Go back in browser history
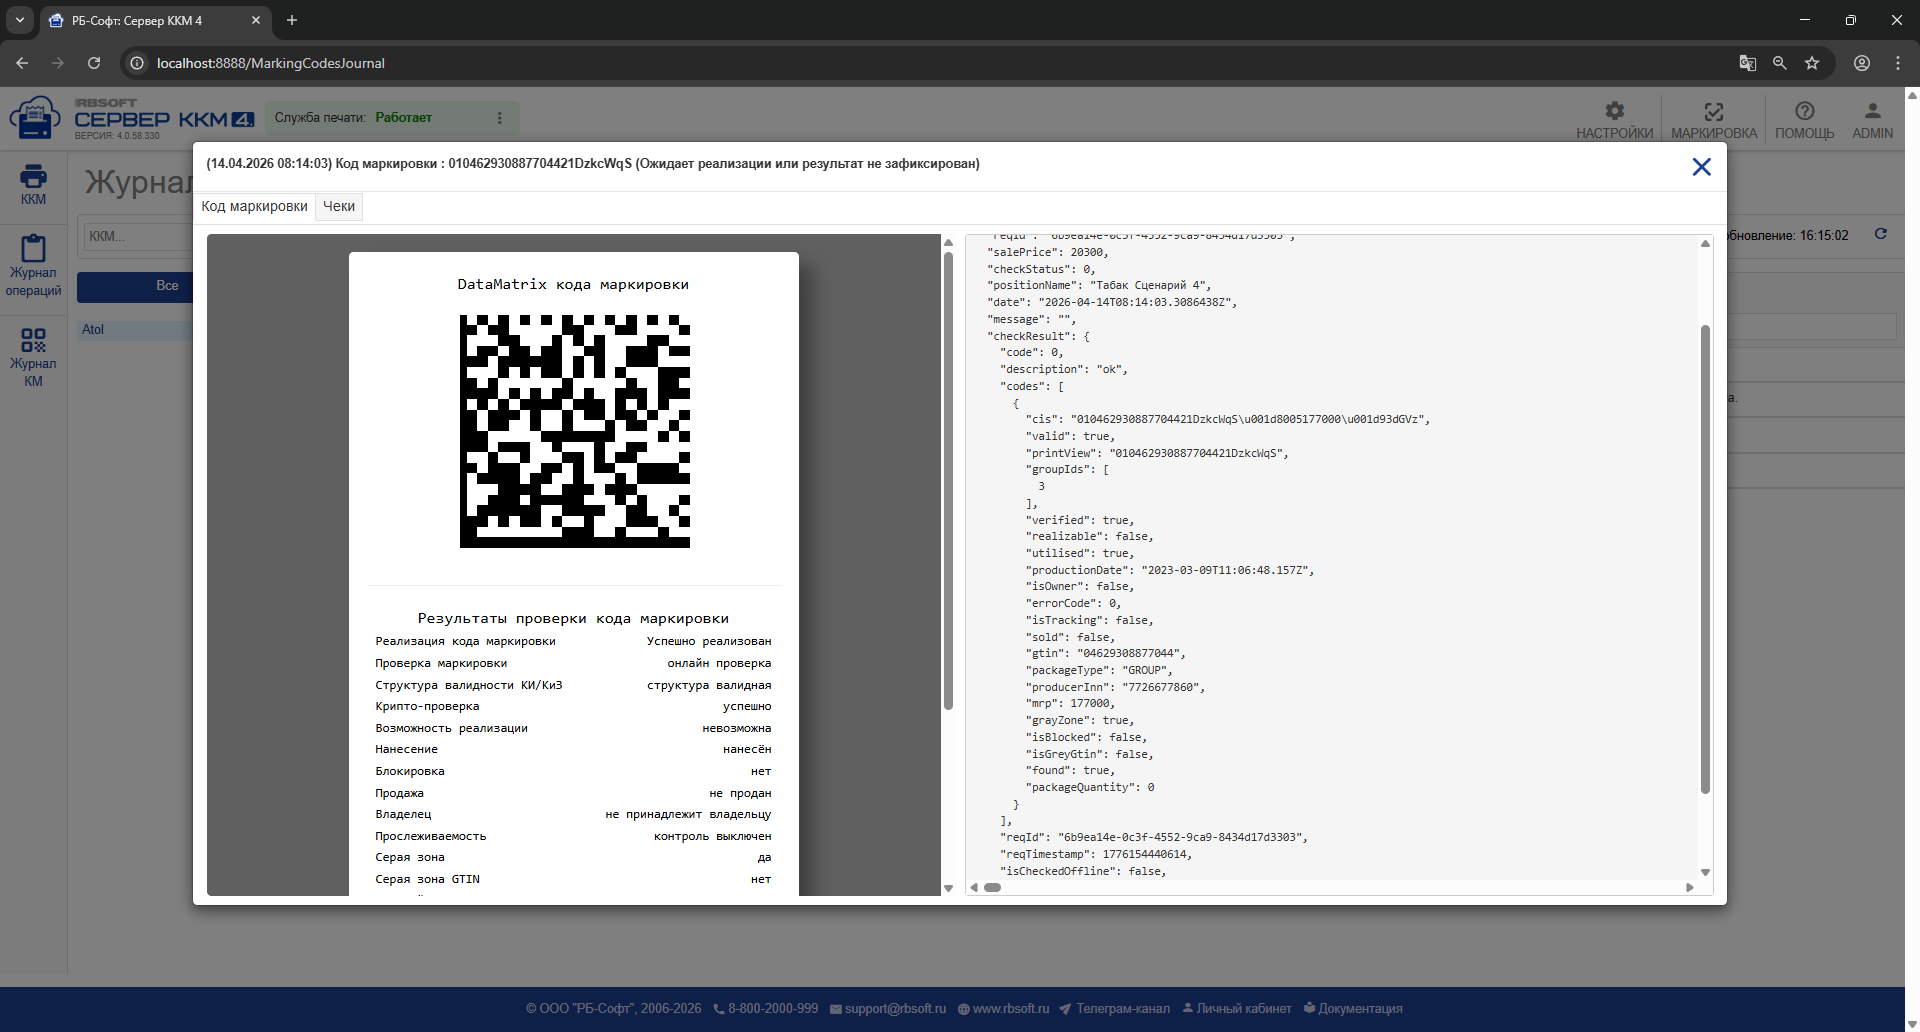 point(22,63)
